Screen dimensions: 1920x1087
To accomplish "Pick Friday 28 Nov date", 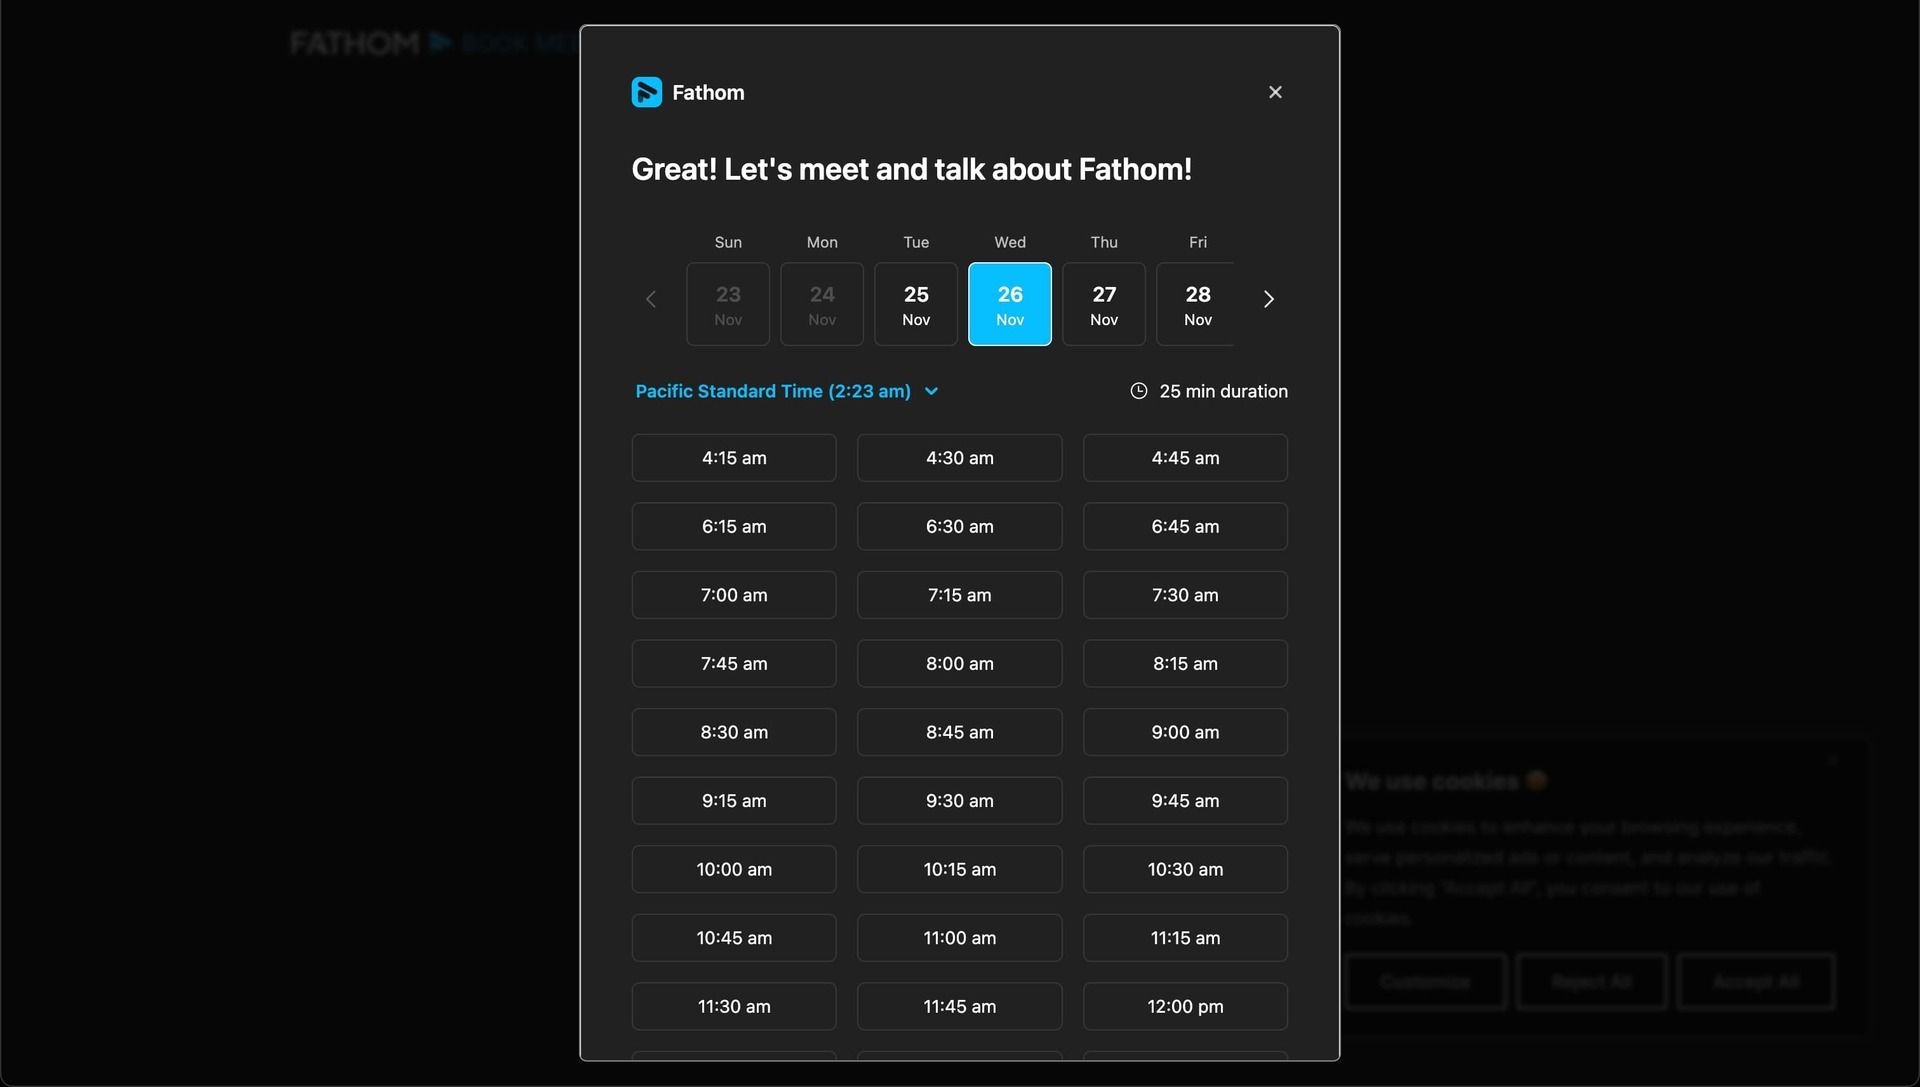I will tap(1196, 304).
